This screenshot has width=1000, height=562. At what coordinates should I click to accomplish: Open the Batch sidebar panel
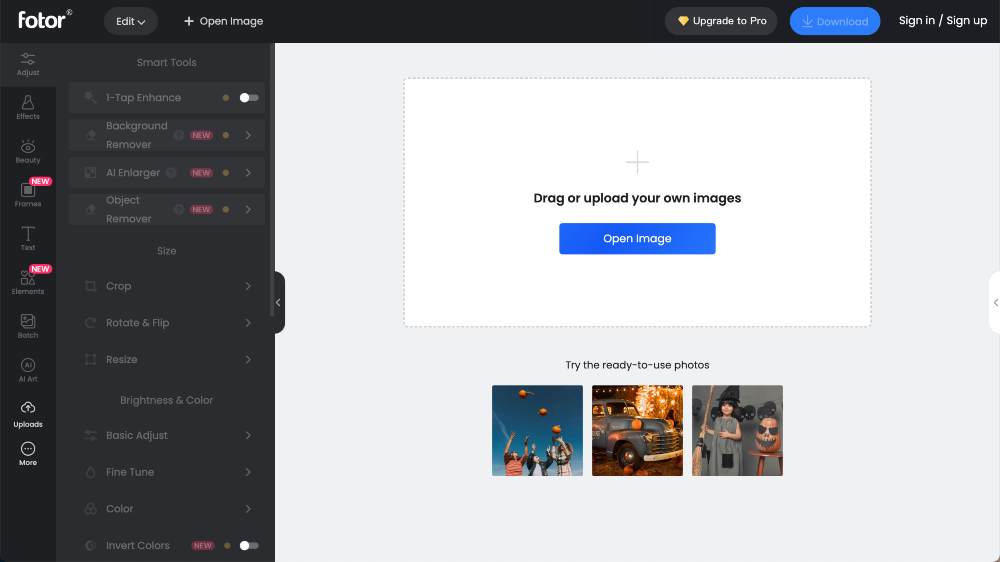(27, 325)
